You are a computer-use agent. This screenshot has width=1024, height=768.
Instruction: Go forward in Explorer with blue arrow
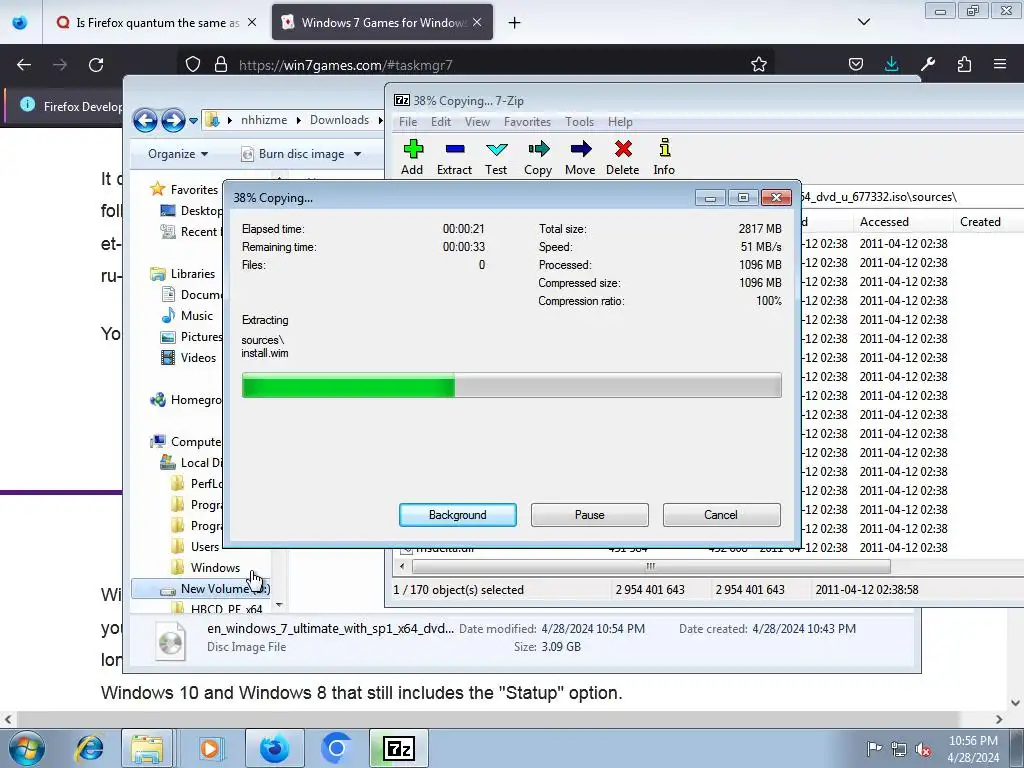tap(173, 120)
